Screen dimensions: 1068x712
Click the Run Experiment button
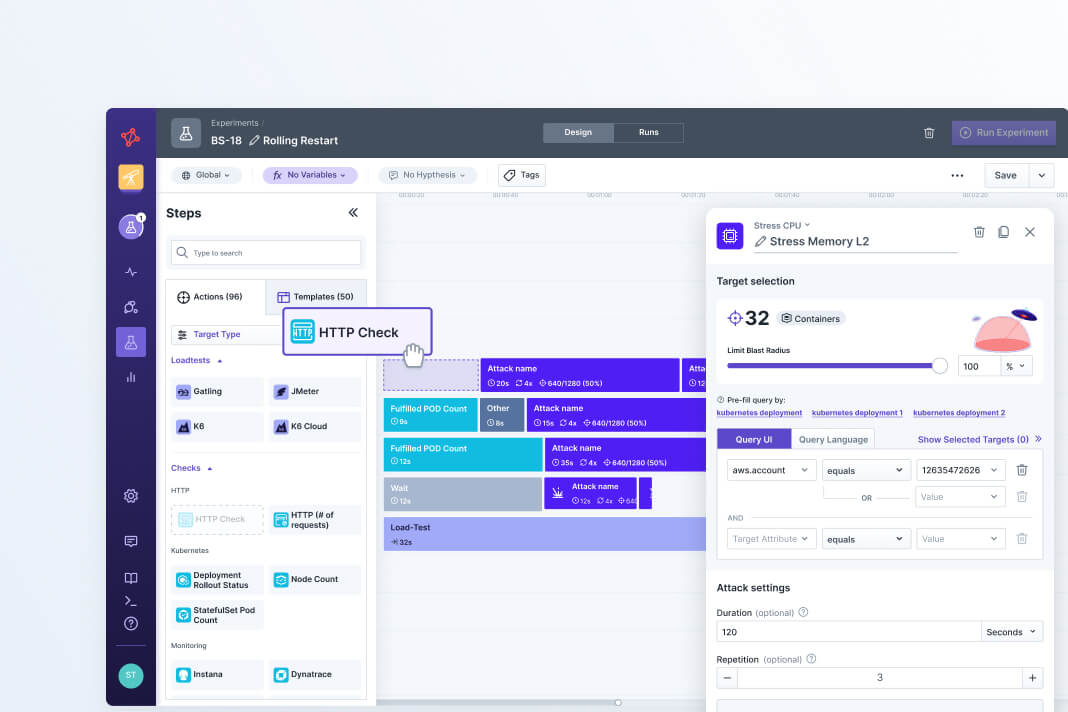1004,132
